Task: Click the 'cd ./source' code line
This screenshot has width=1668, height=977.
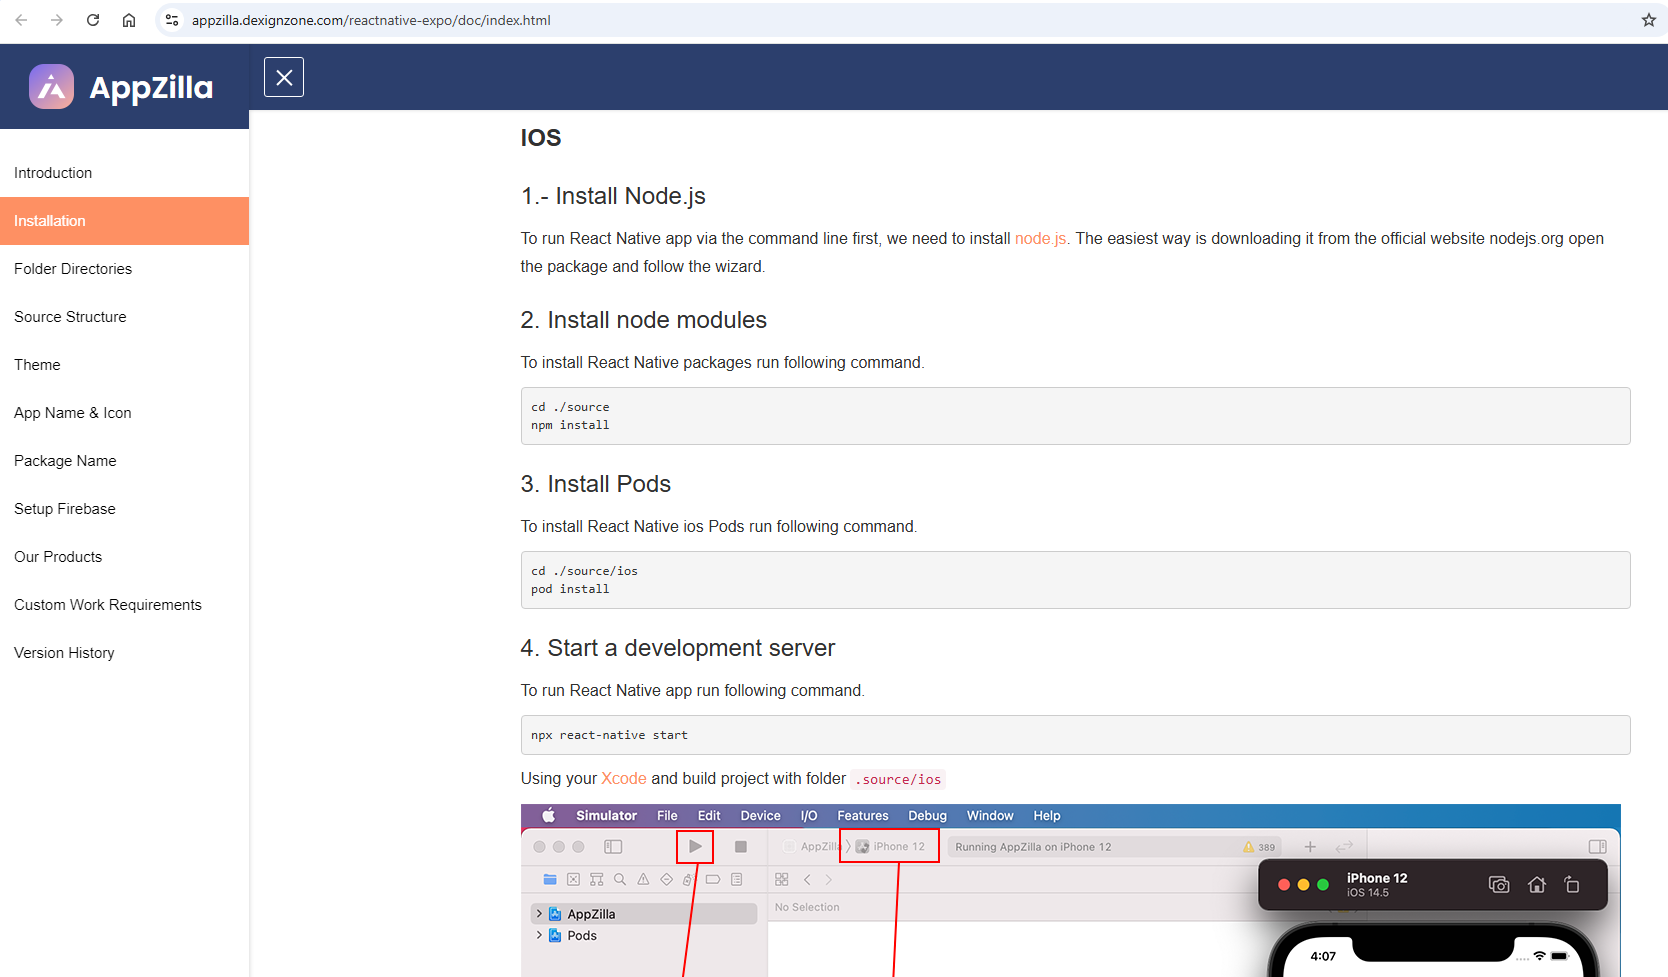Action: [x=570, y=407]
